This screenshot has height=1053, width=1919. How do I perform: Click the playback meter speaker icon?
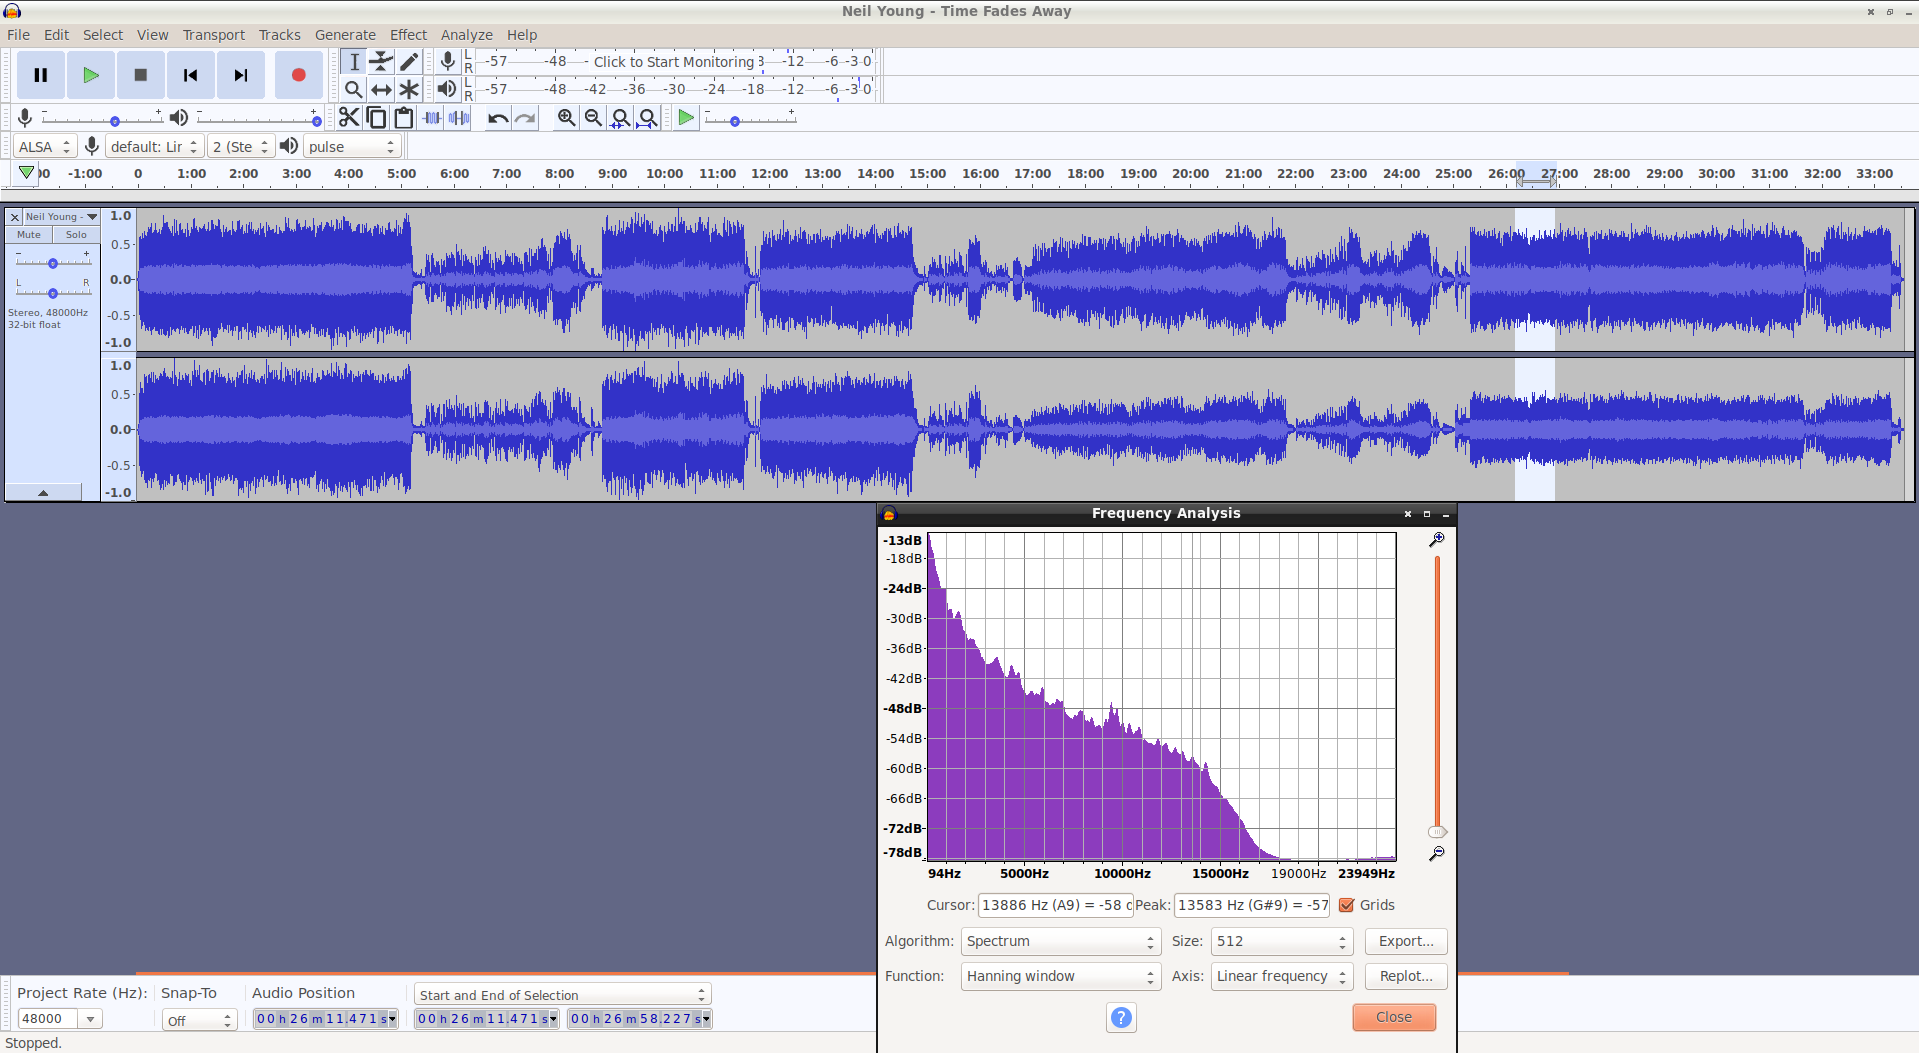tap(447, 89)
